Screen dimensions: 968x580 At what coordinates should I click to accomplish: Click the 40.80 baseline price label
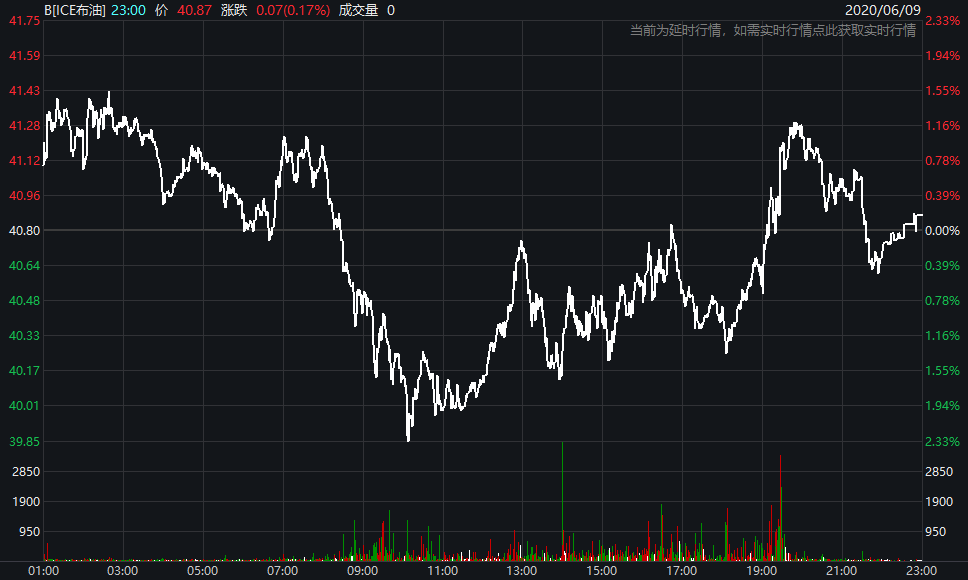22,230
